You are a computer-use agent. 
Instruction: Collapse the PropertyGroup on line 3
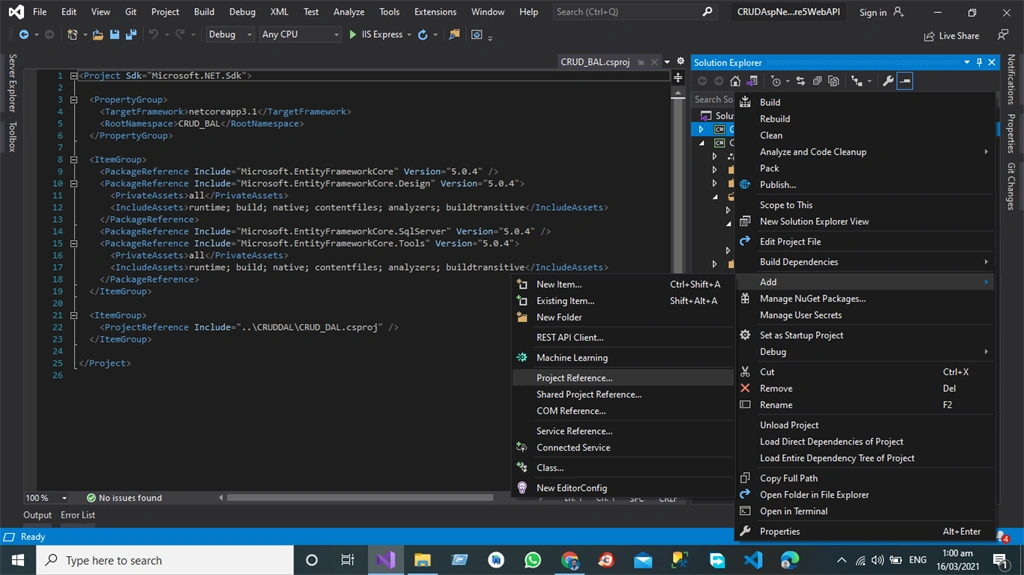pos(74,100)
